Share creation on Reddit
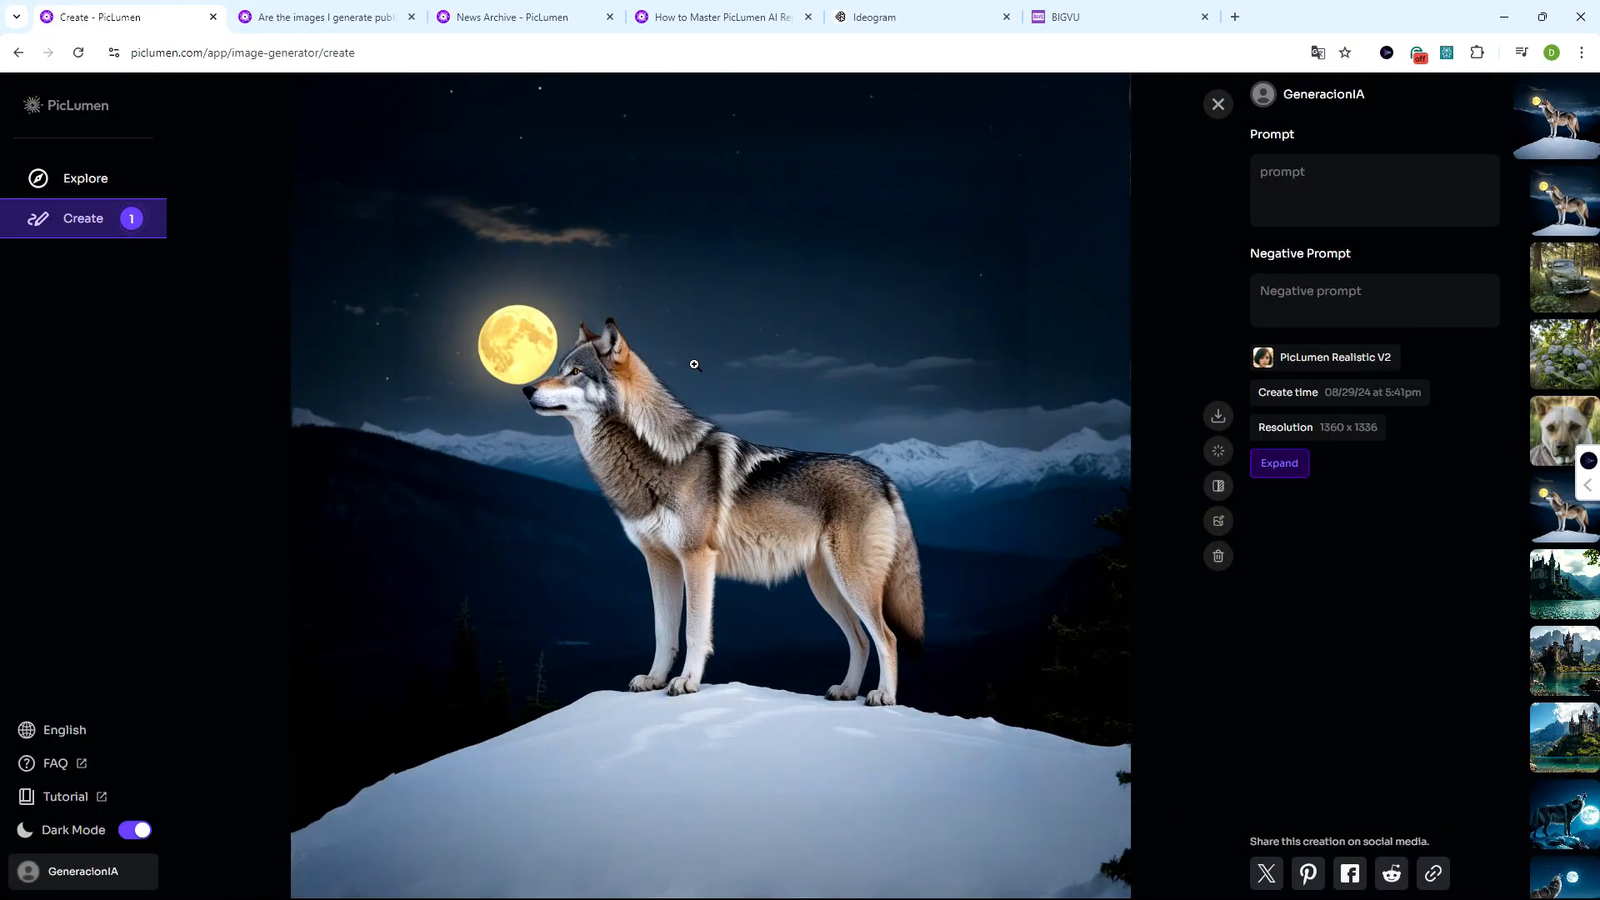 (x=1391, y=873)
